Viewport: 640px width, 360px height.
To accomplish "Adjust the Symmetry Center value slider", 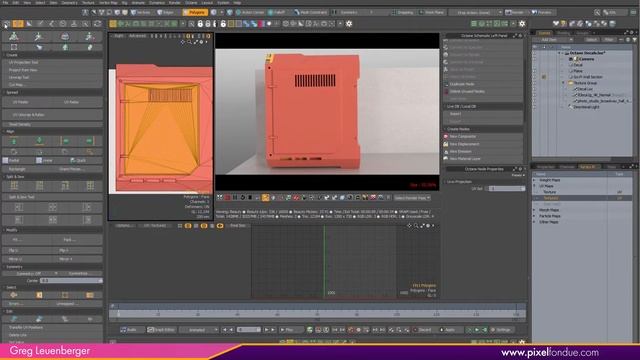I will coord(71,281).
